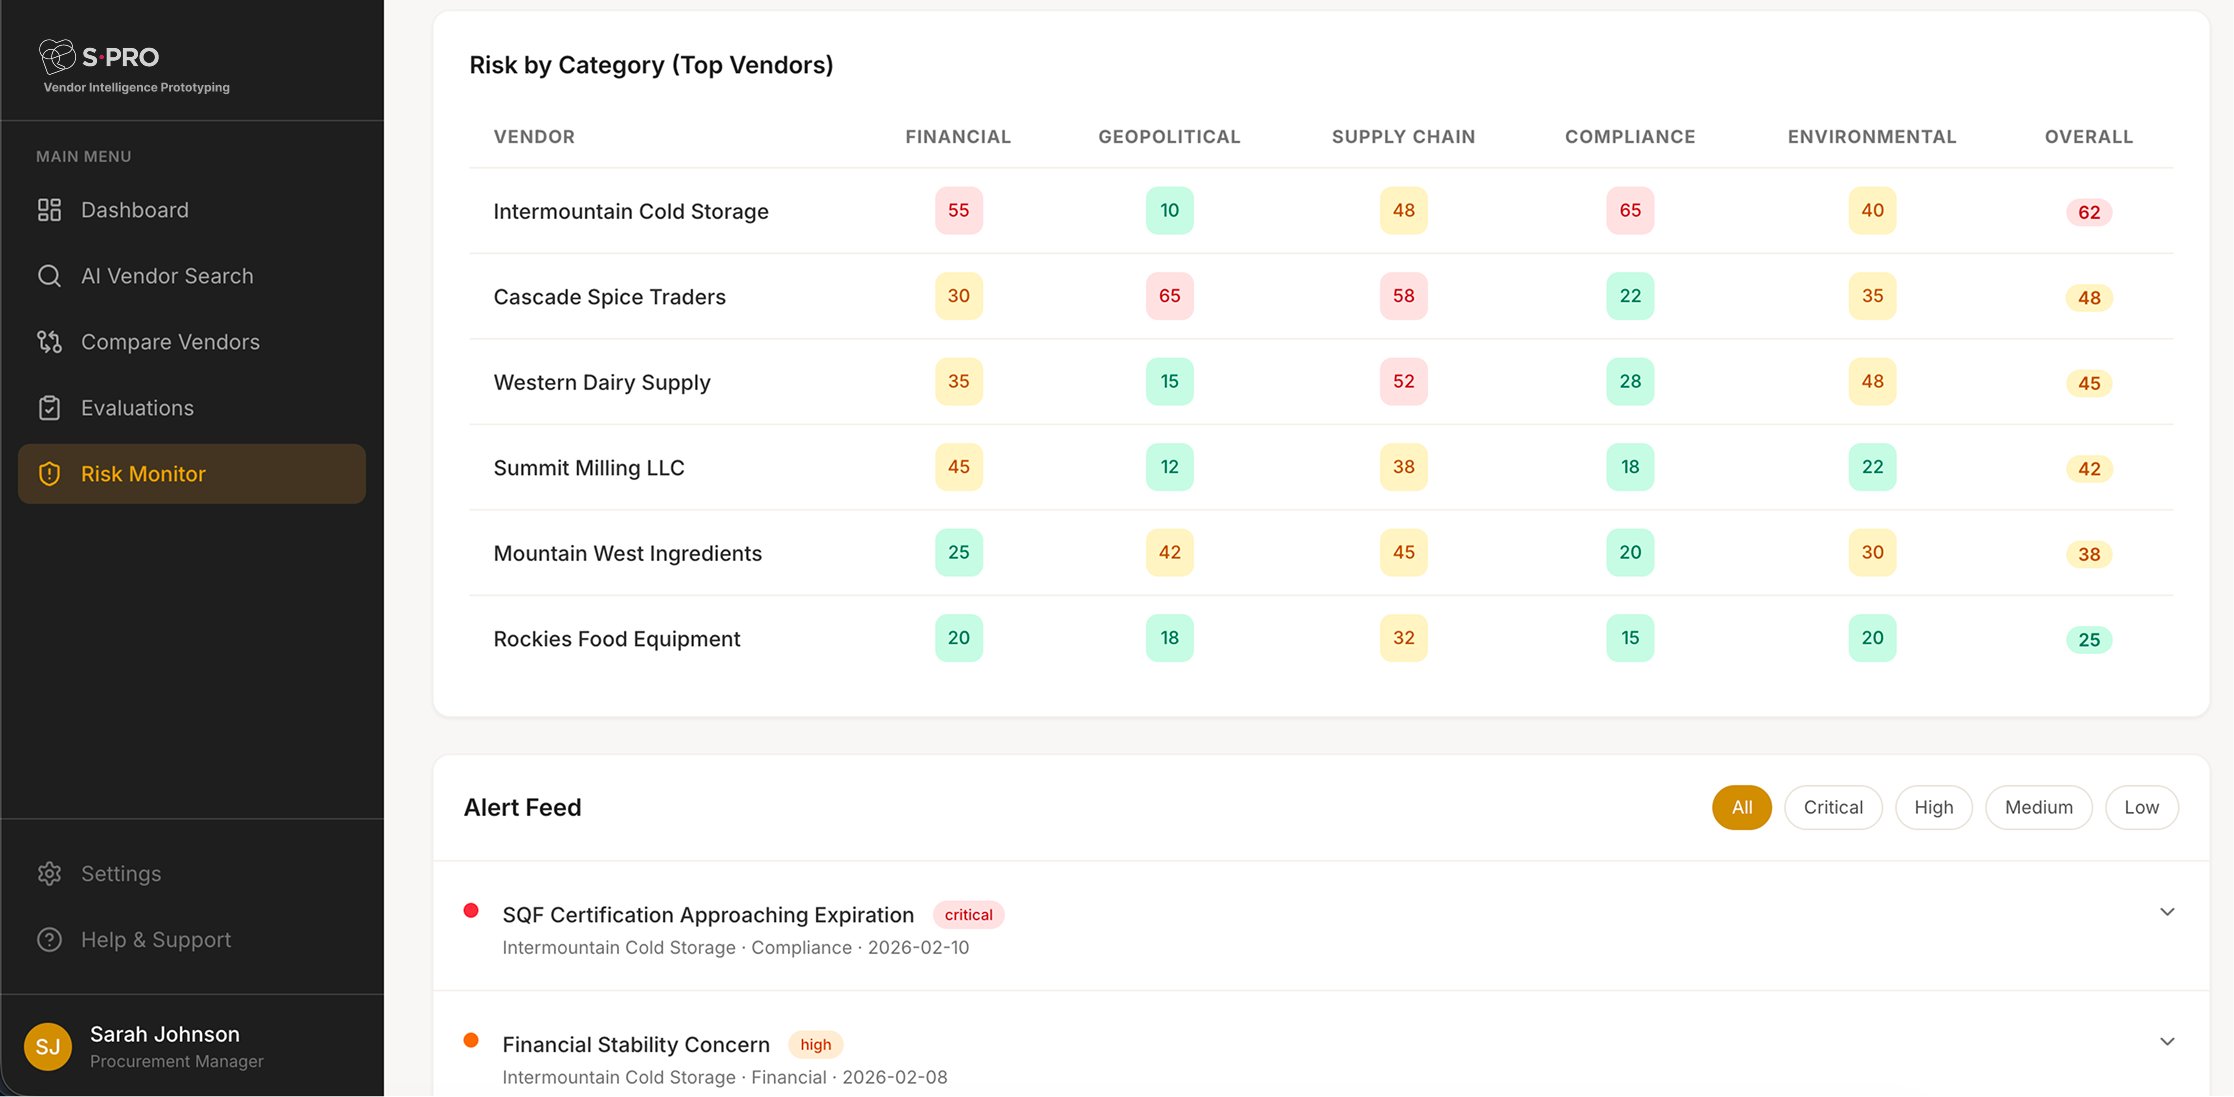Open Settings via the gear icon
This screenshot has width=2234, height=1097.
(x=49, y=873)
